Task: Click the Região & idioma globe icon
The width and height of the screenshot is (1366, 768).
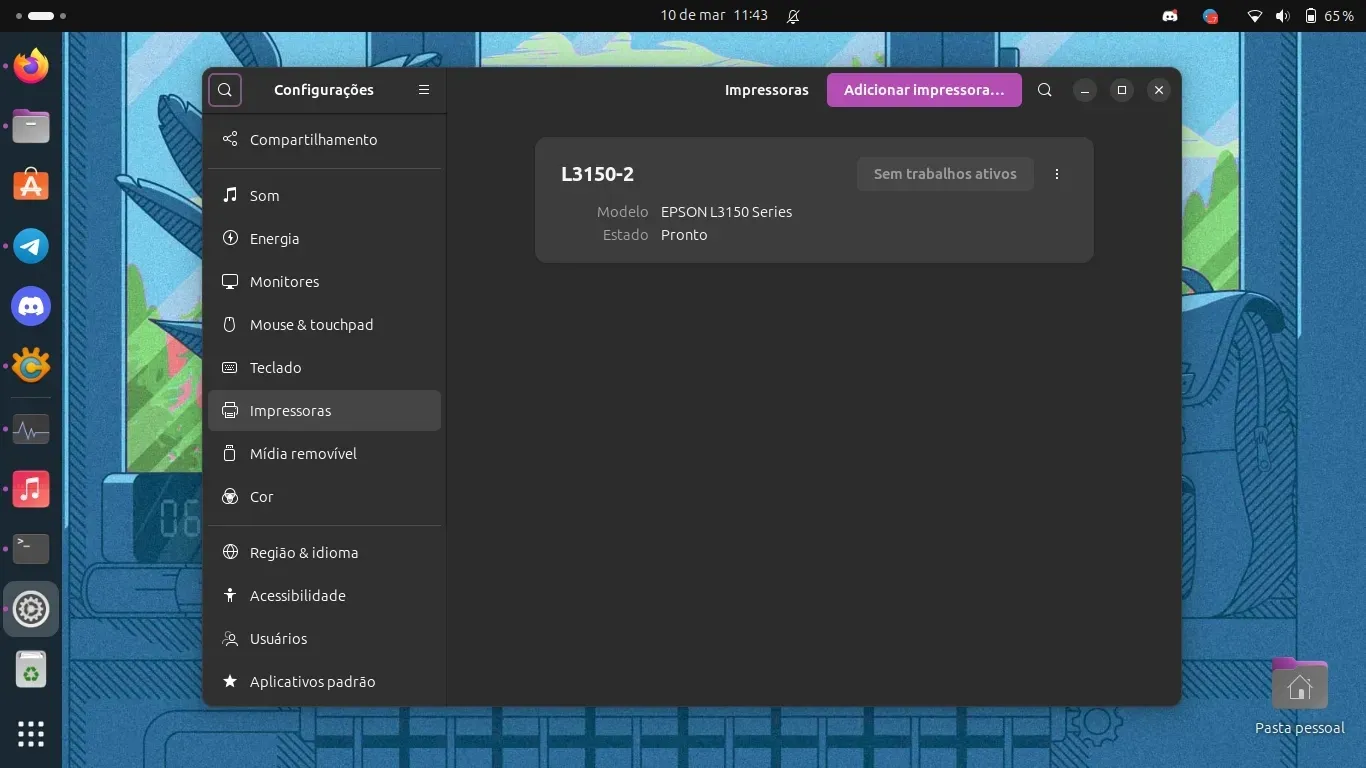Action: point(230,553)
